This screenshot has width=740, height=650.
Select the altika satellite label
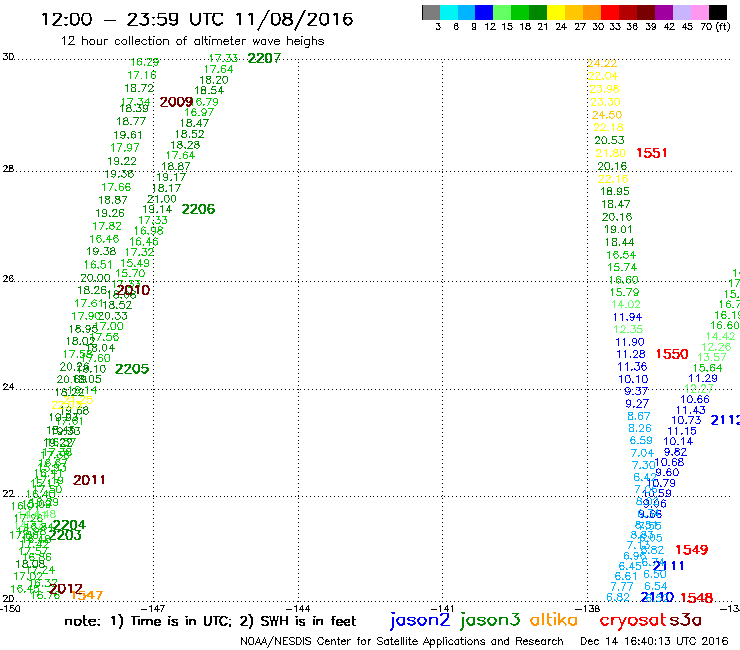pos(554,619)
